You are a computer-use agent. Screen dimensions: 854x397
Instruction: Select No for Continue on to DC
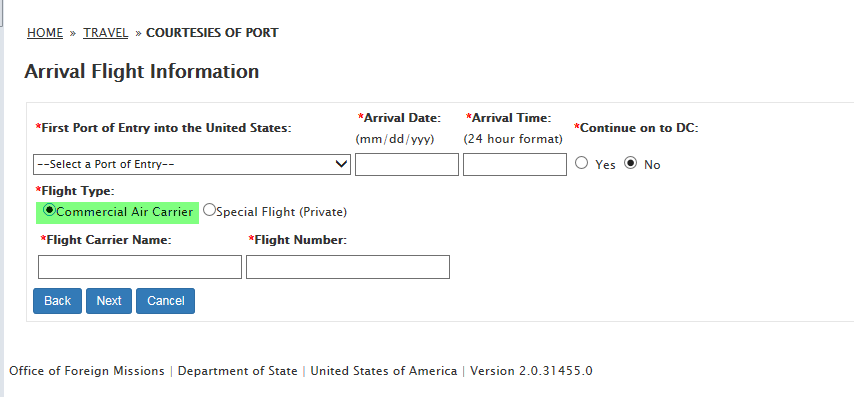pos(631,163)
